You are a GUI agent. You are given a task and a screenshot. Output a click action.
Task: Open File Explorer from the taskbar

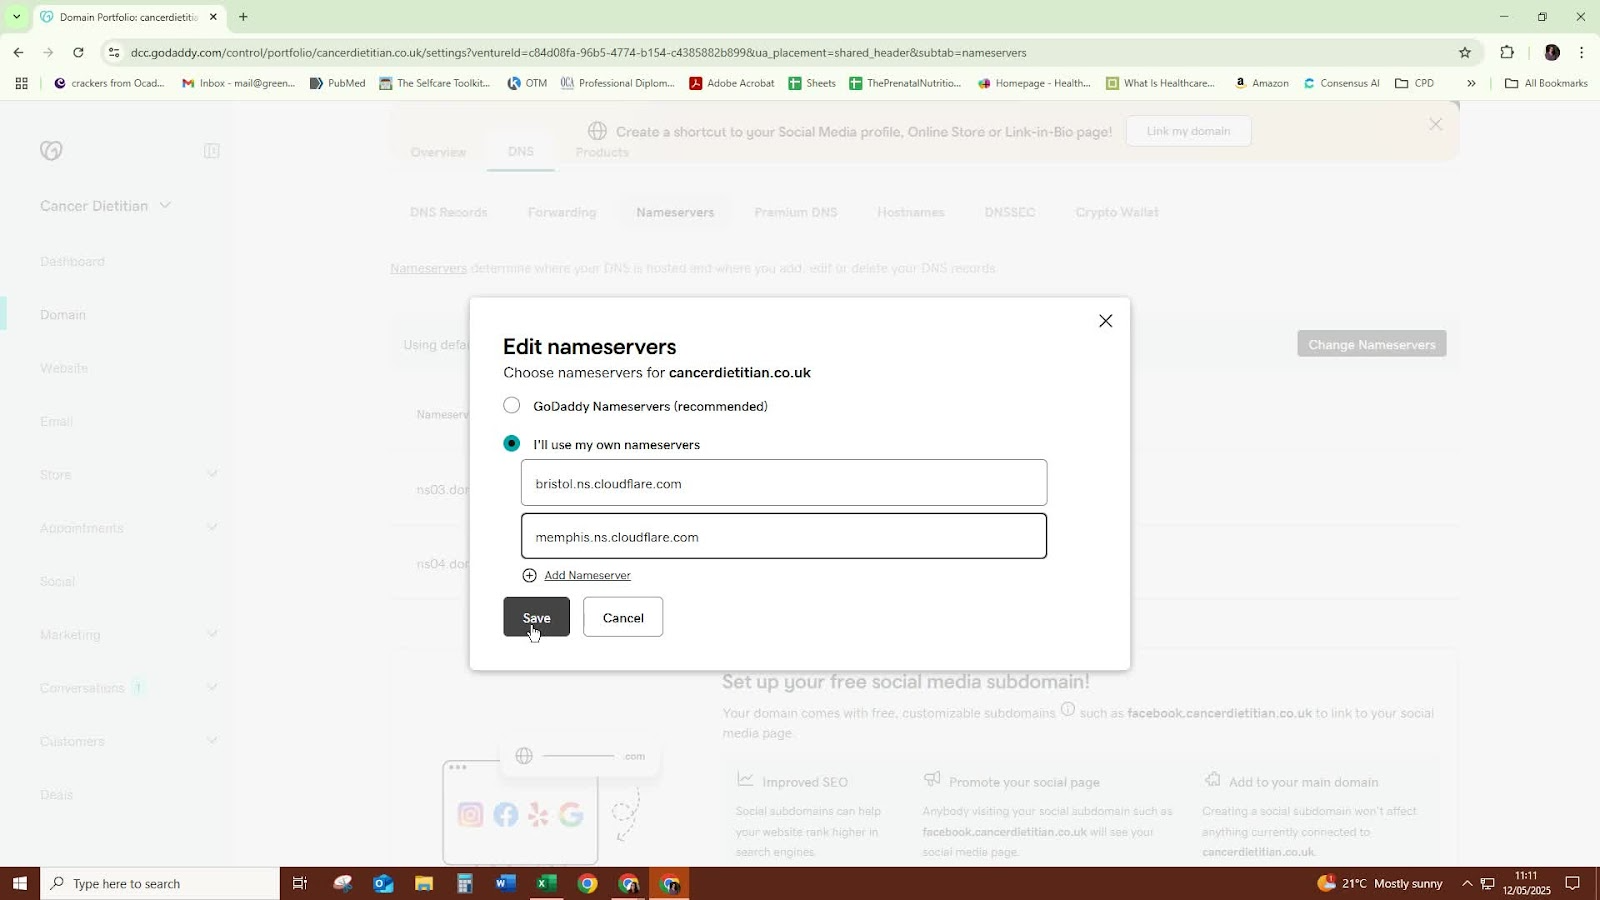click(x=424, y=883)
